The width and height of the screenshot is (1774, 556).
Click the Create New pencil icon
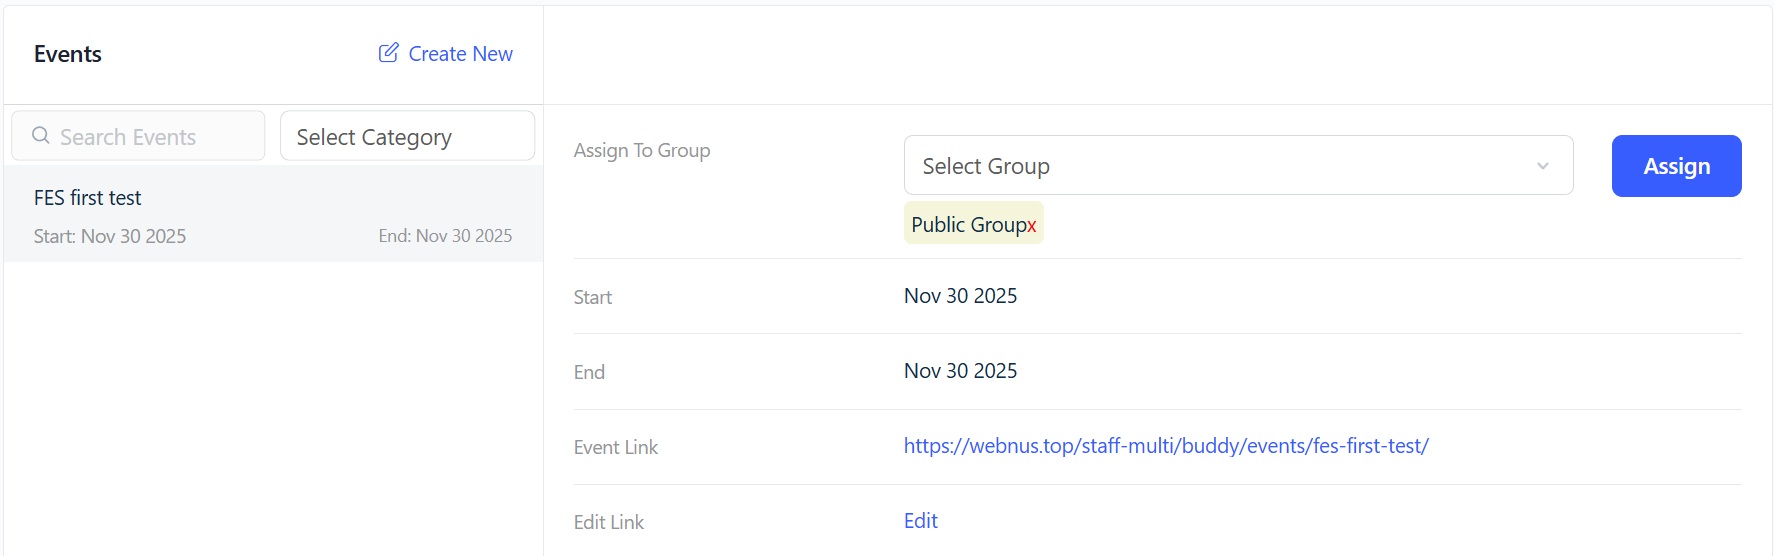388,53
